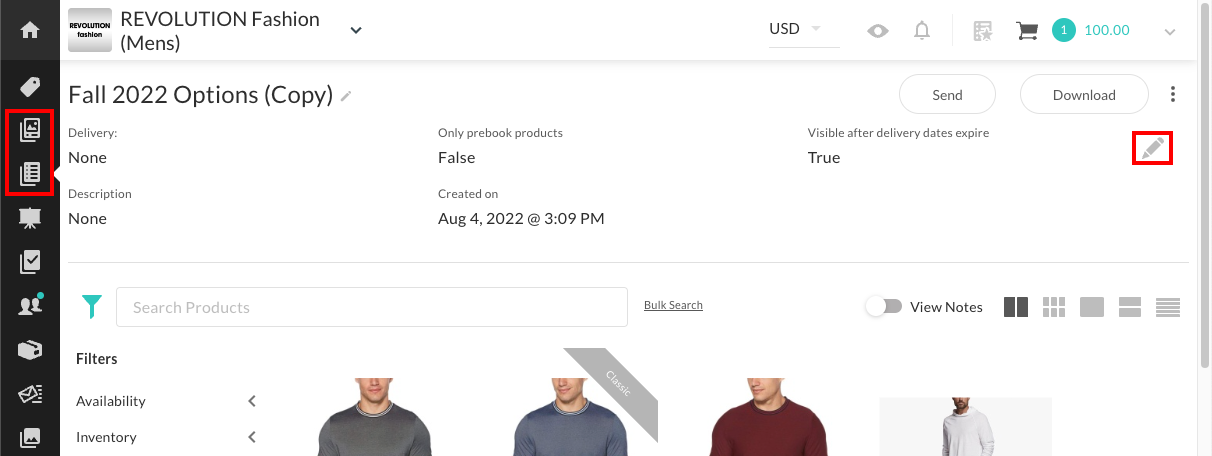
Task: Click the Search Products input field
Action: click(371, 307)
